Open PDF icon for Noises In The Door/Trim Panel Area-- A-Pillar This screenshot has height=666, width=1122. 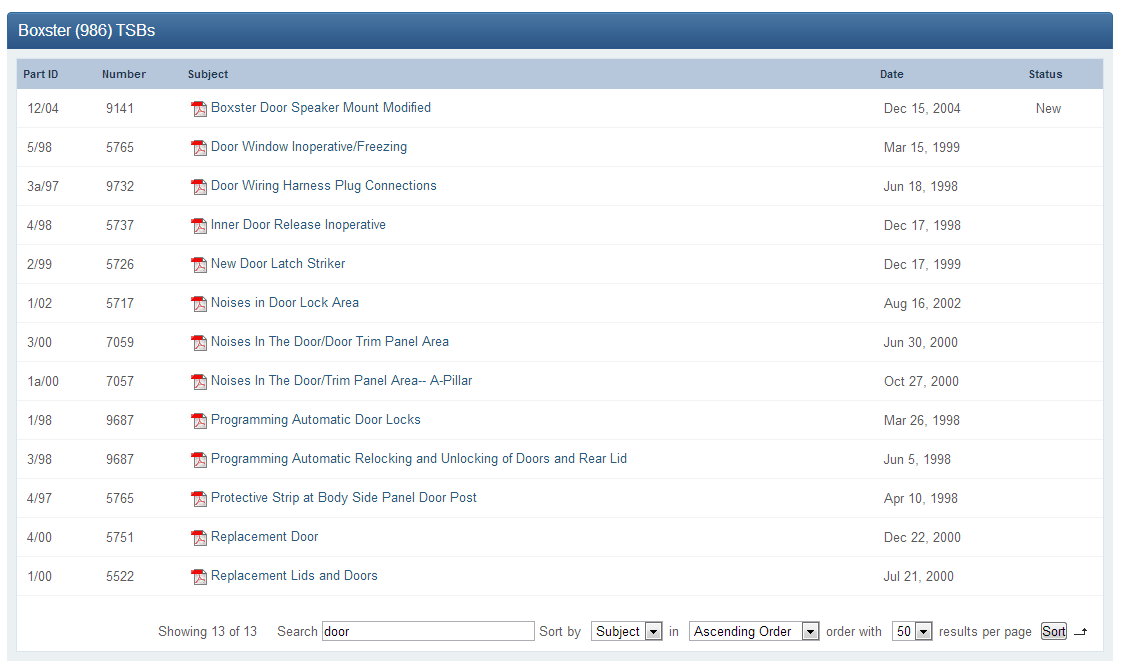pos(199,382)
